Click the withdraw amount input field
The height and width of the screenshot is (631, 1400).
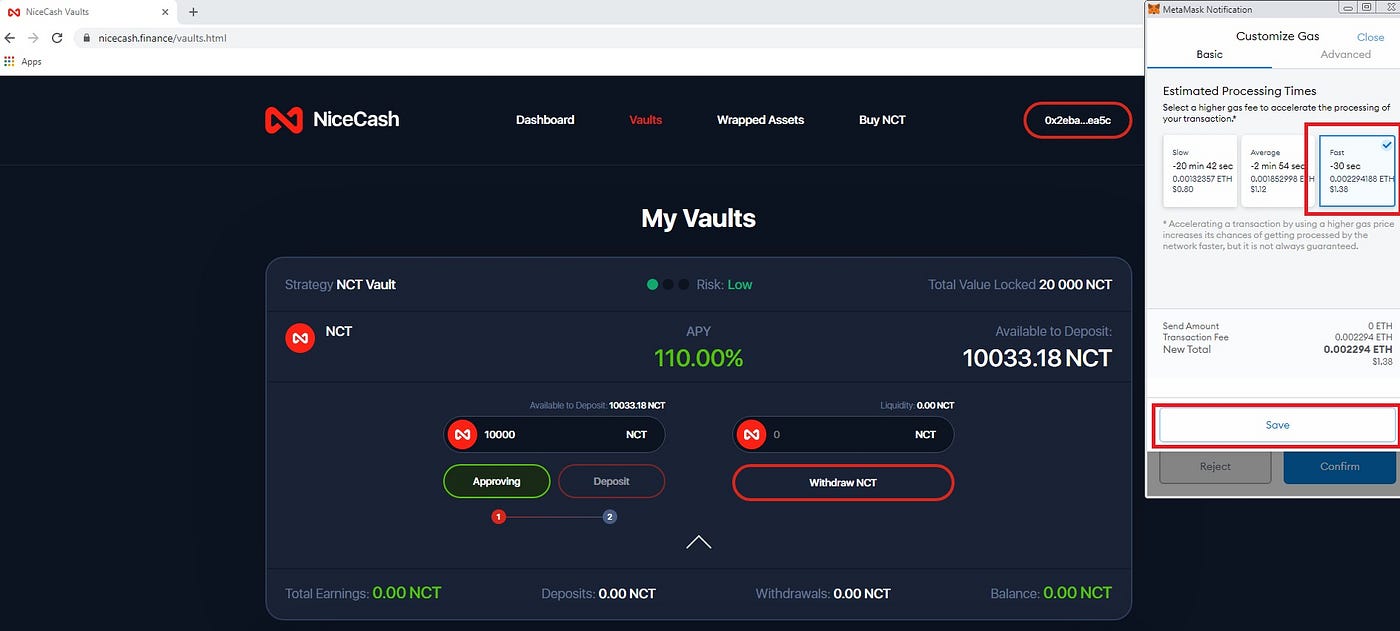point(843,435)
